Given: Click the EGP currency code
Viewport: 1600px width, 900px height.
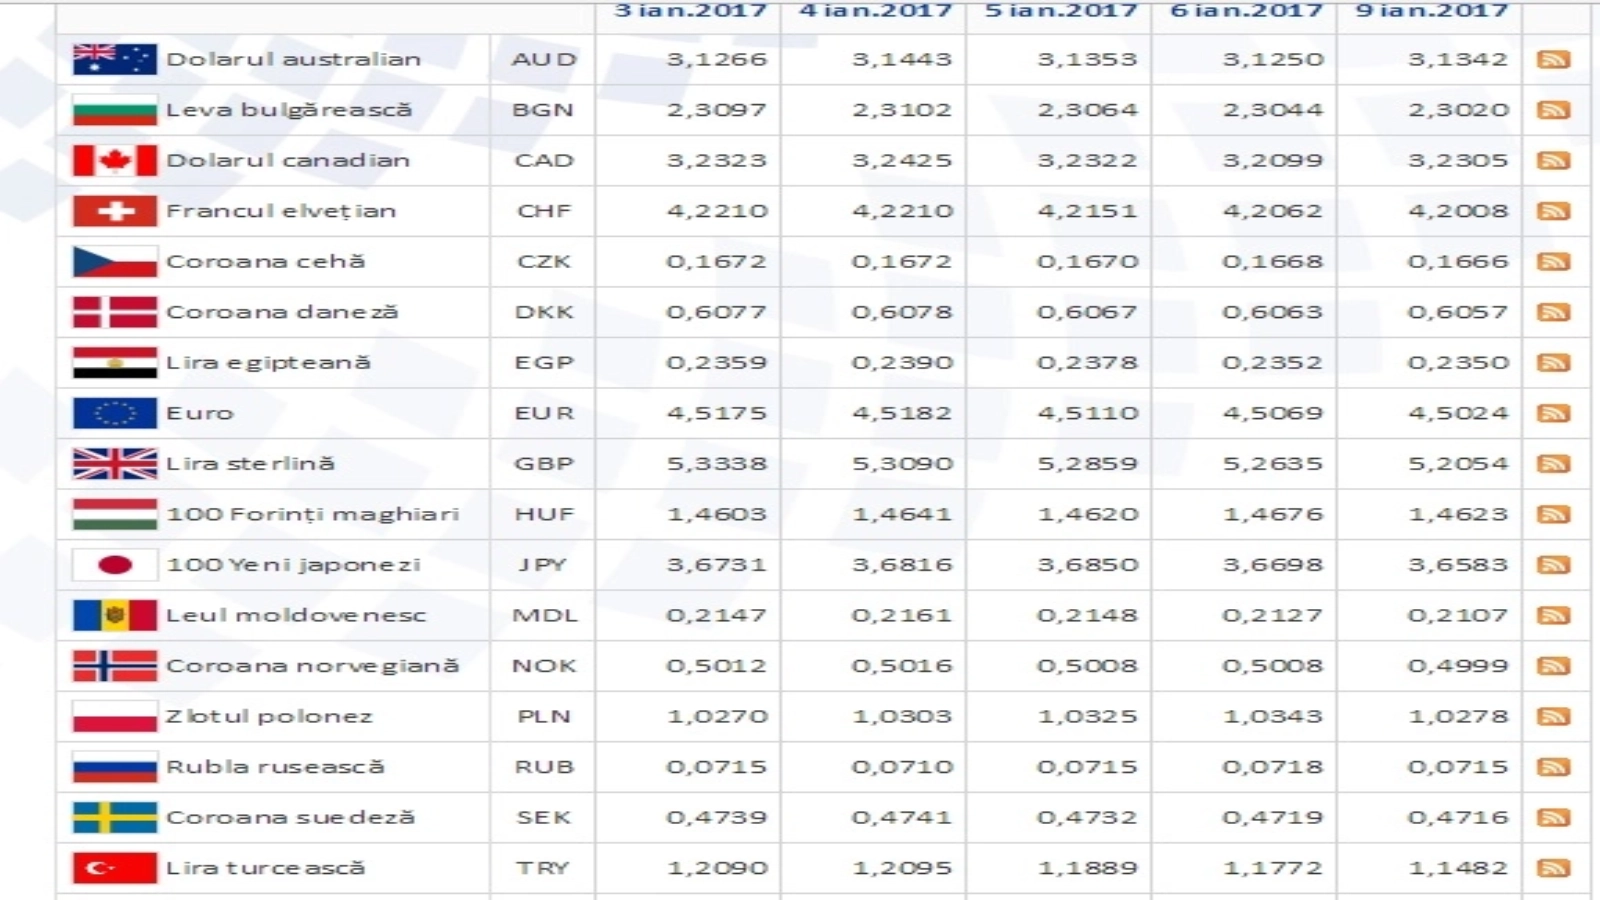Looking at the screenshot, I should click(543, 363).
